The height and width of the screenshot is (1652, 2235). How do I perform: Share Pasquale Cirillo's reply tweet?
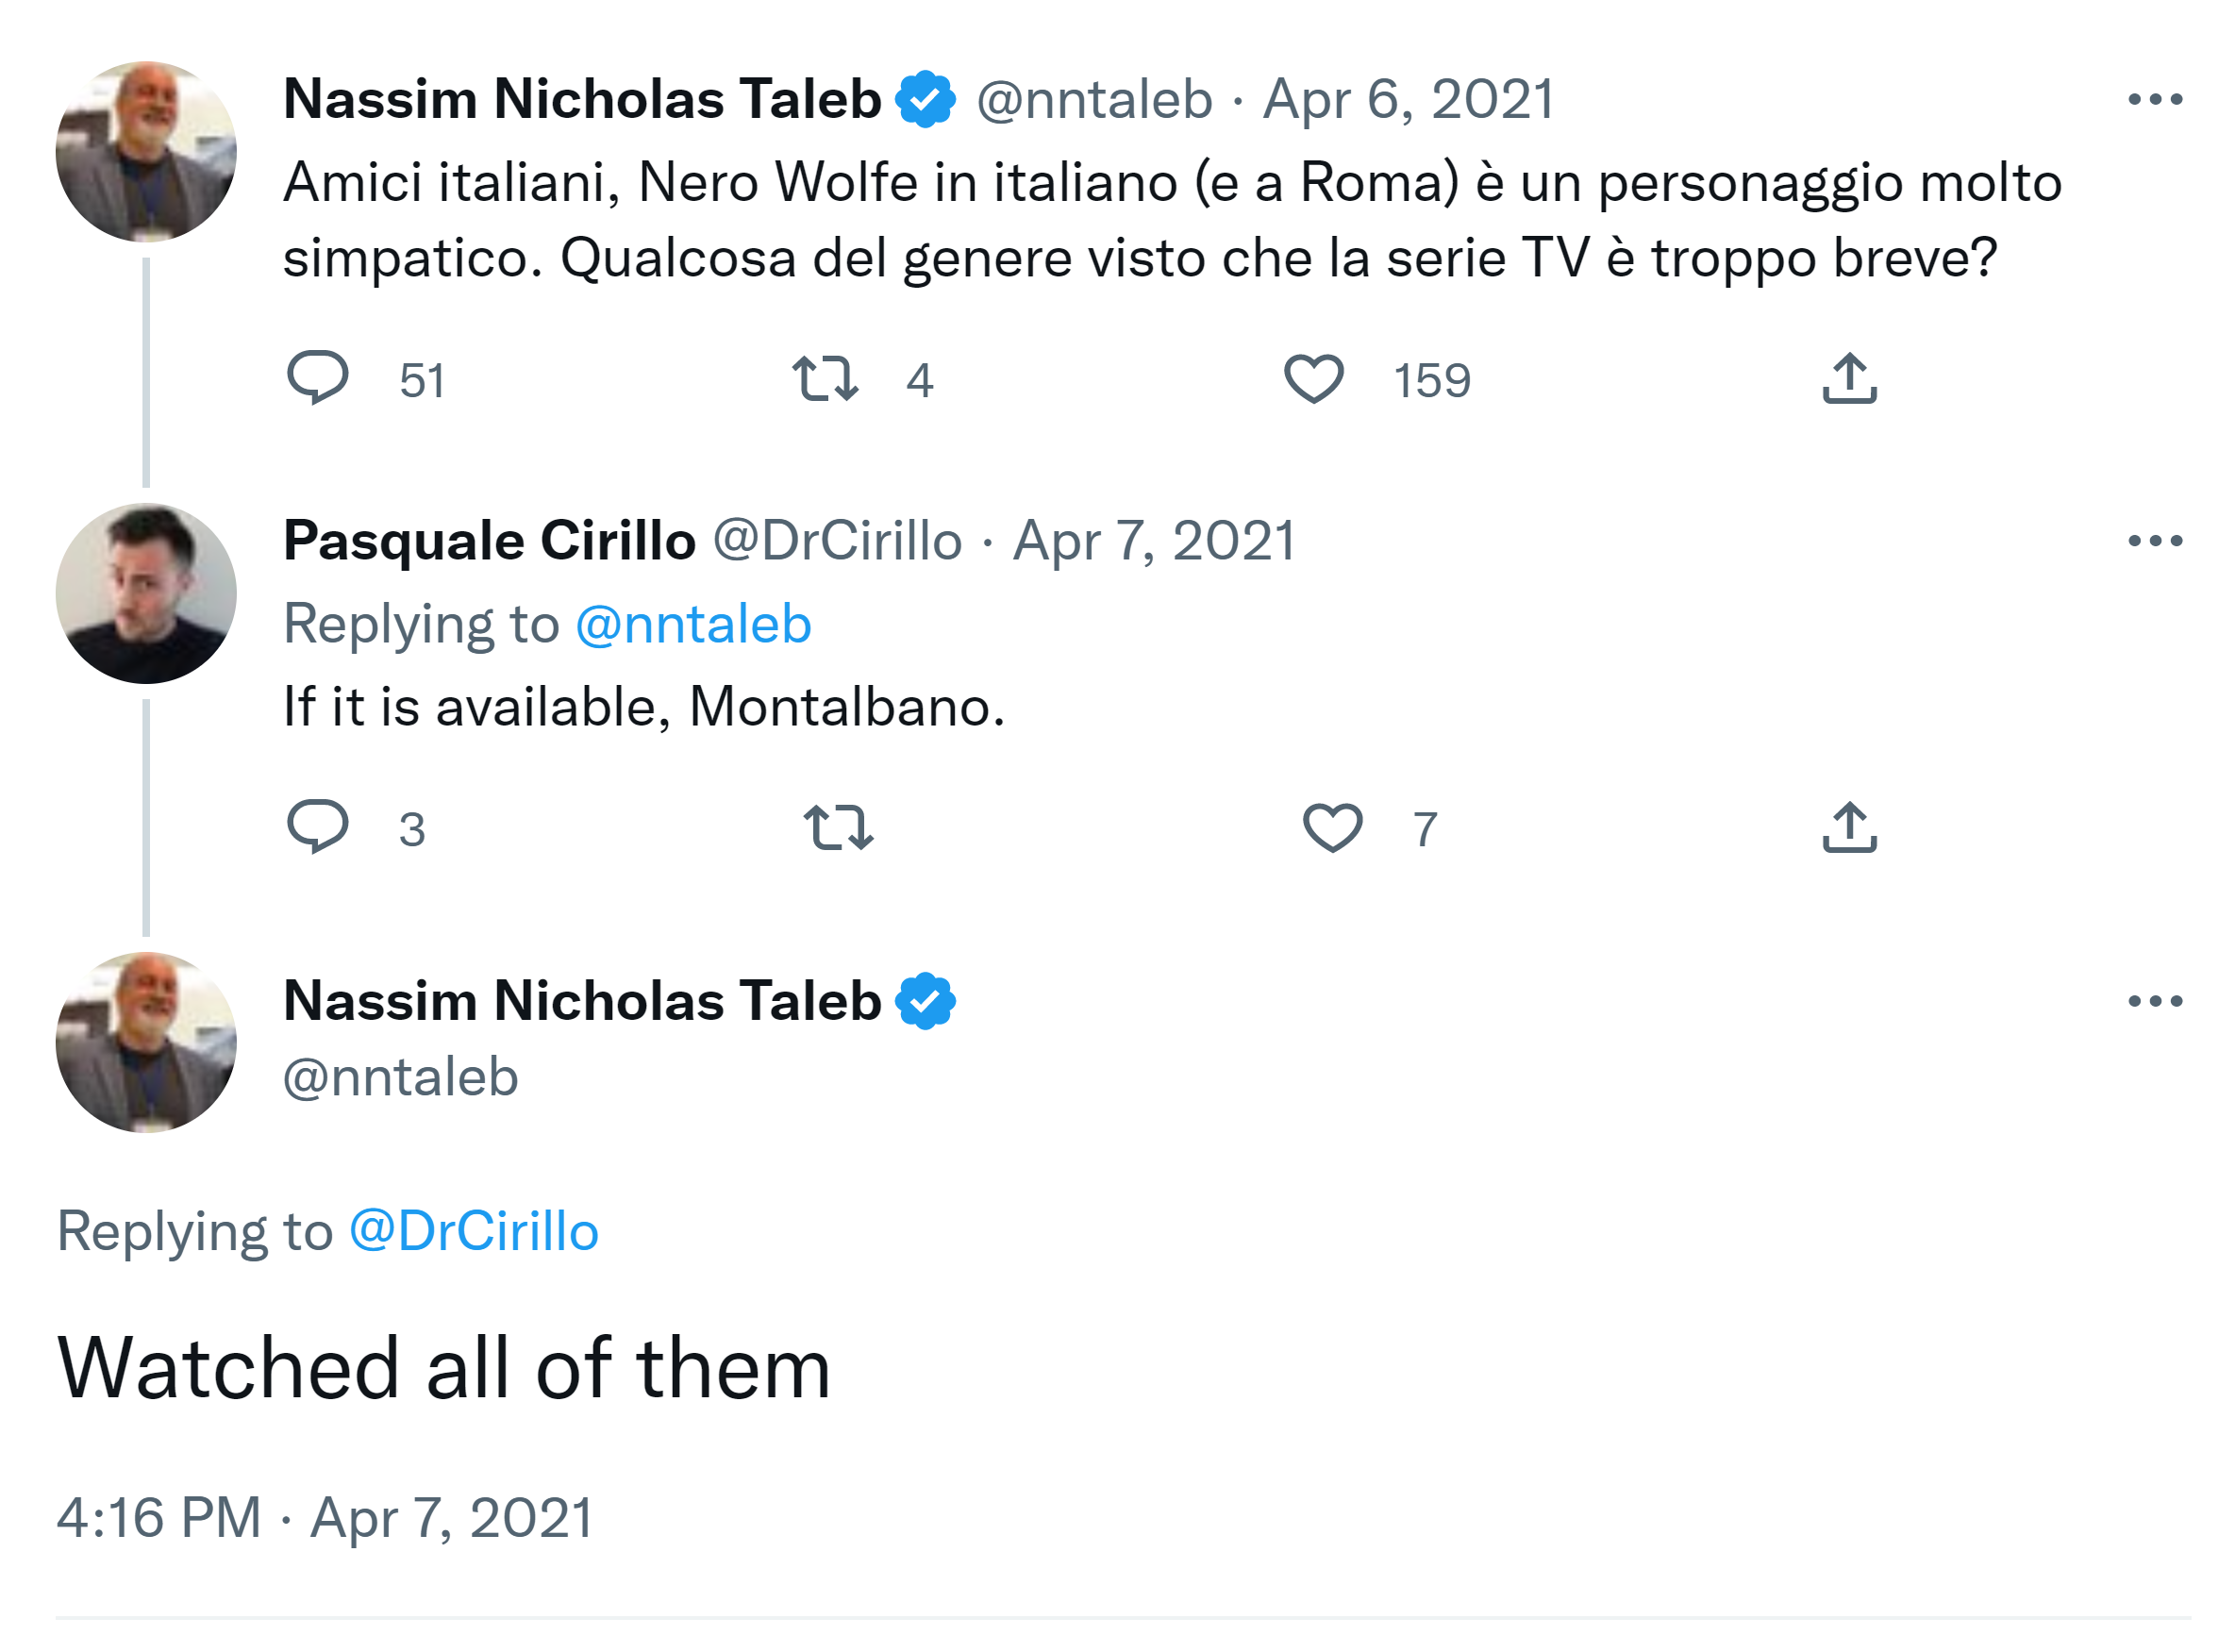click(x=1849, y=828)
